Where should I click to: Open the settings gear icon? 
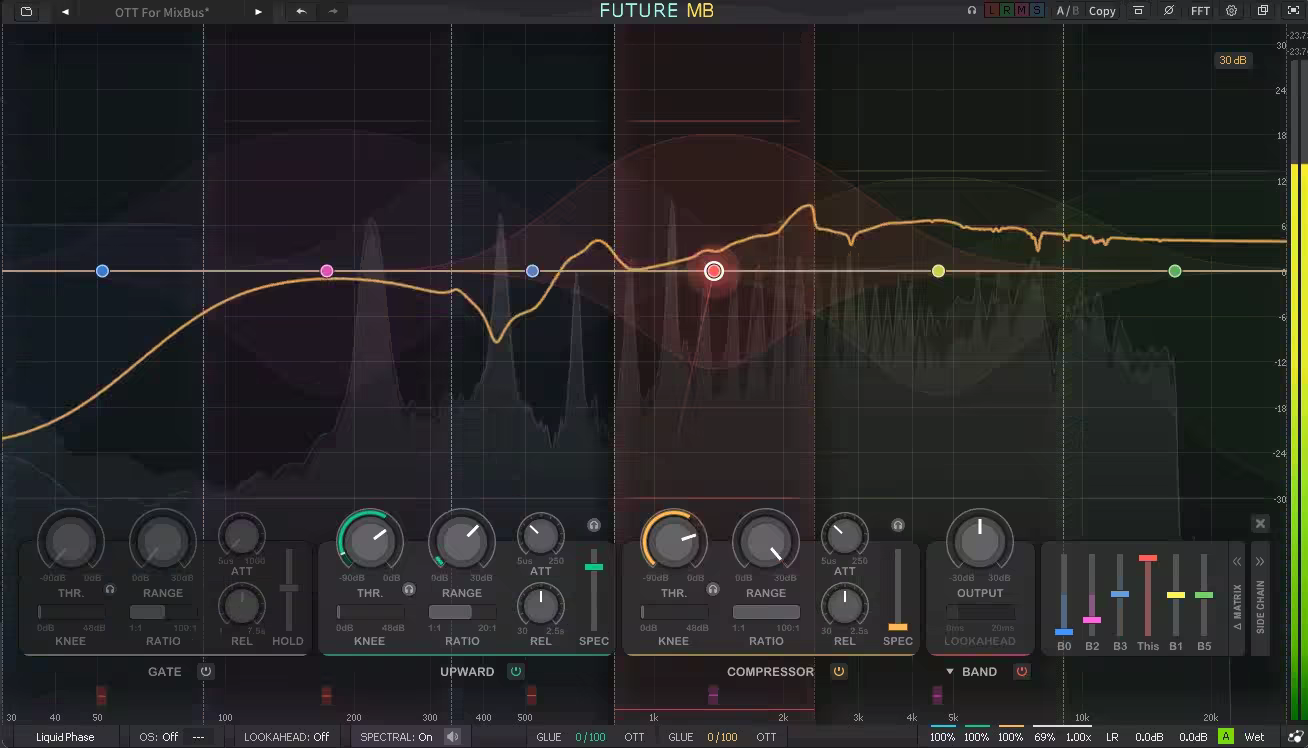point(1231,11)
